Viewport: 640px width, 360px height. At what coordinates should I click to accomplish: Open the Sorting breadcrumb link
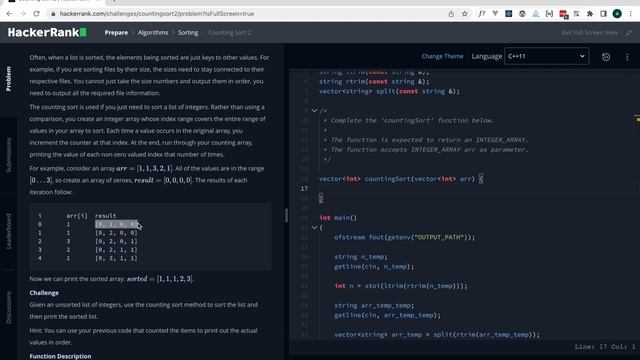point(188,33)
